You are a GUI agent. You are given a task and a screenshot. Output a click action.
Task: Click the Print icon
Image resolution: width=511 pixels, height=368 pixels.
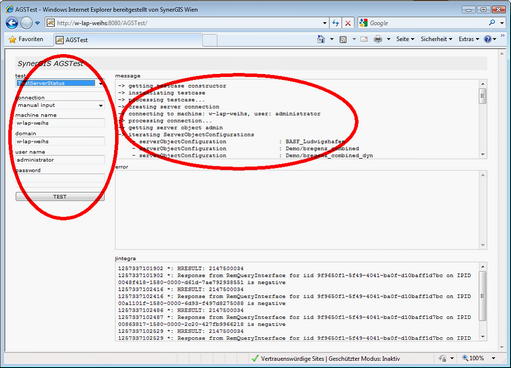378,39
